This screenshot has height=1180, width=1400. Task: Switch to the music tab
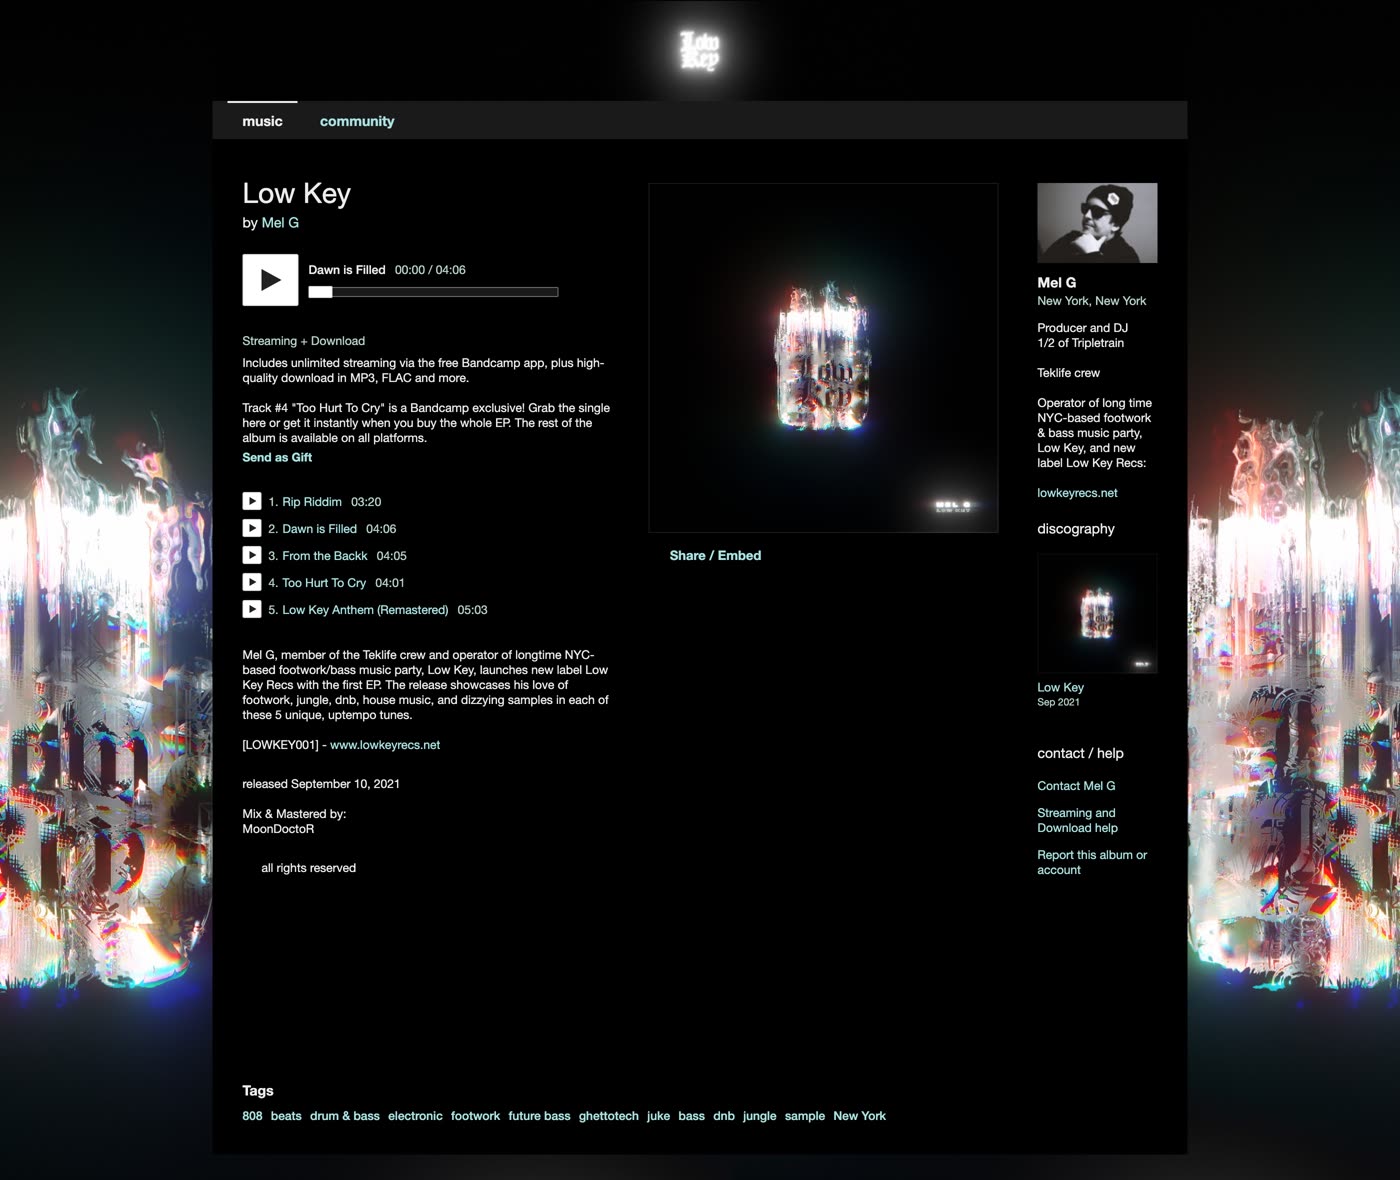(262, 121)
